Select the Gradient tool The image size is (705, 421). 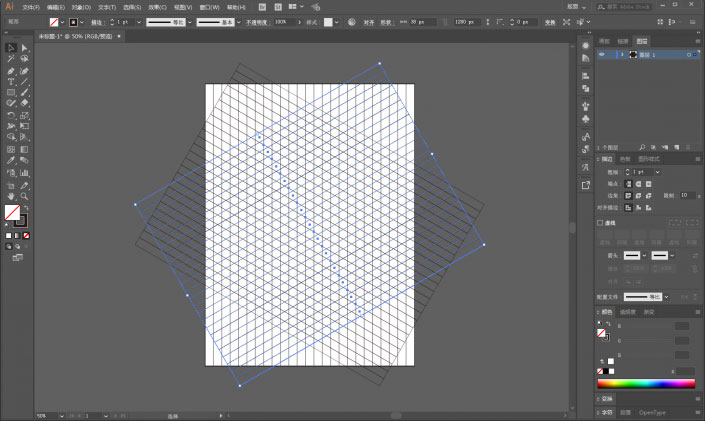24,149
